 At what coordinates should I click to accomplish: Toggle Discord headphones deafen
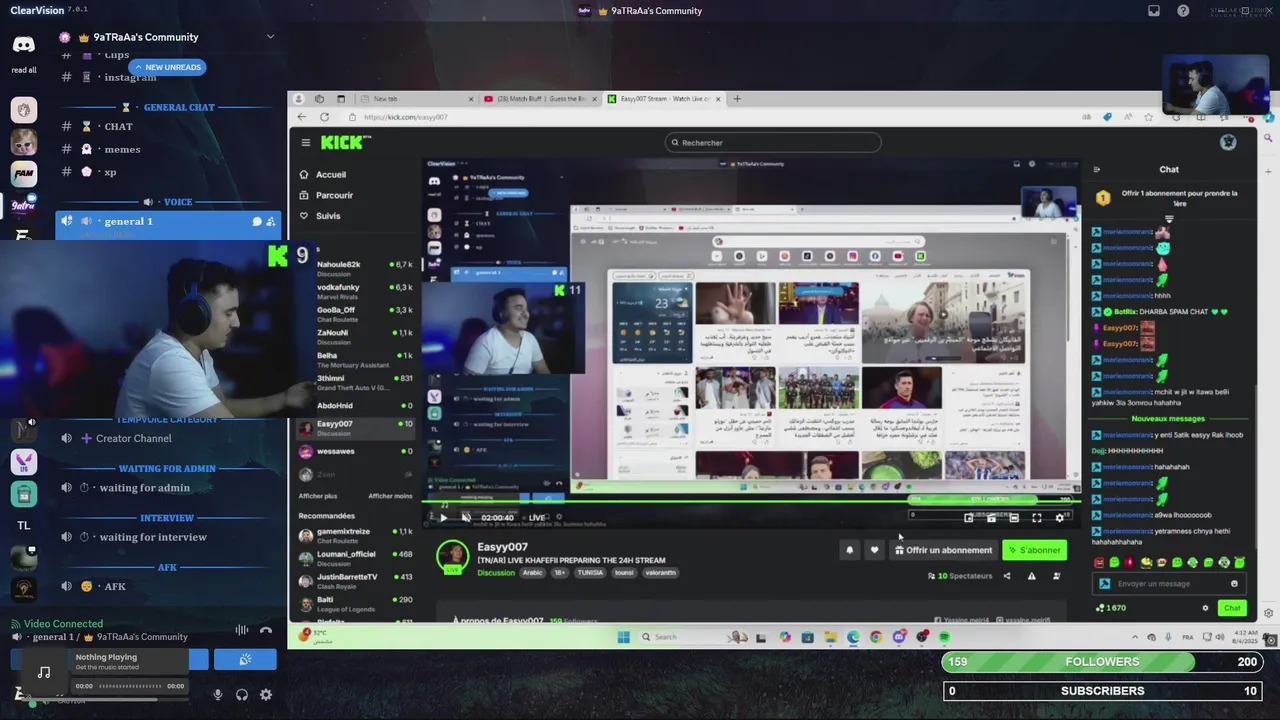pos(242,694)
